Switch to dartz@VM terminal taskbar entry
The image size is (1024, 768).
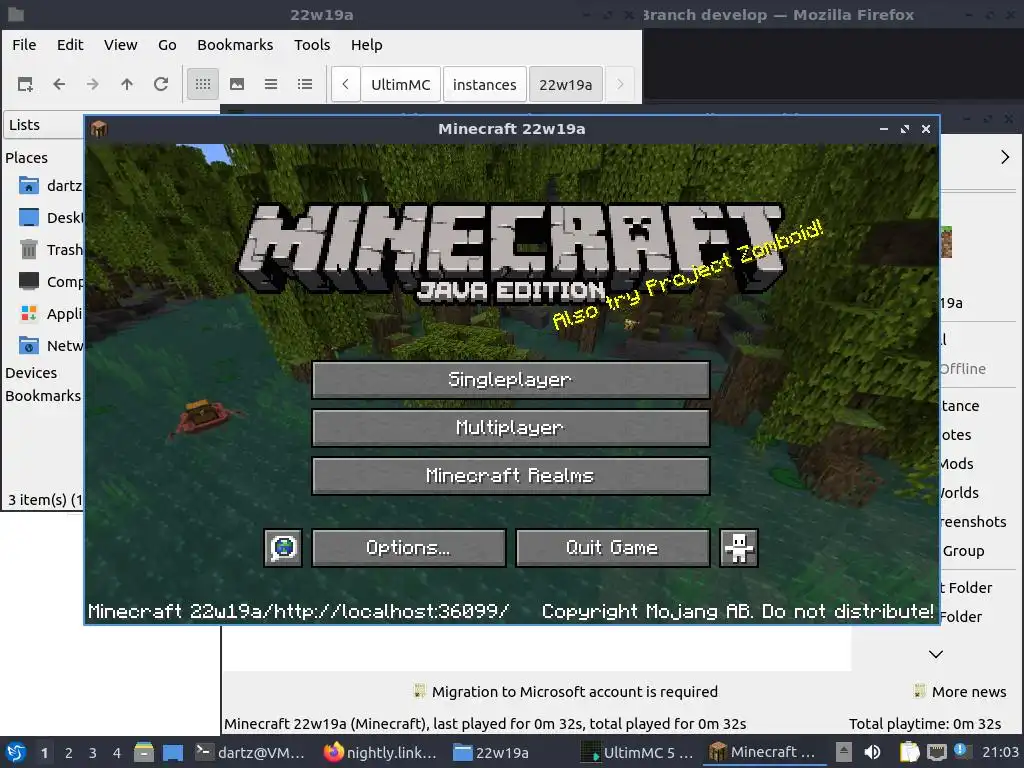tap(251, 752)
